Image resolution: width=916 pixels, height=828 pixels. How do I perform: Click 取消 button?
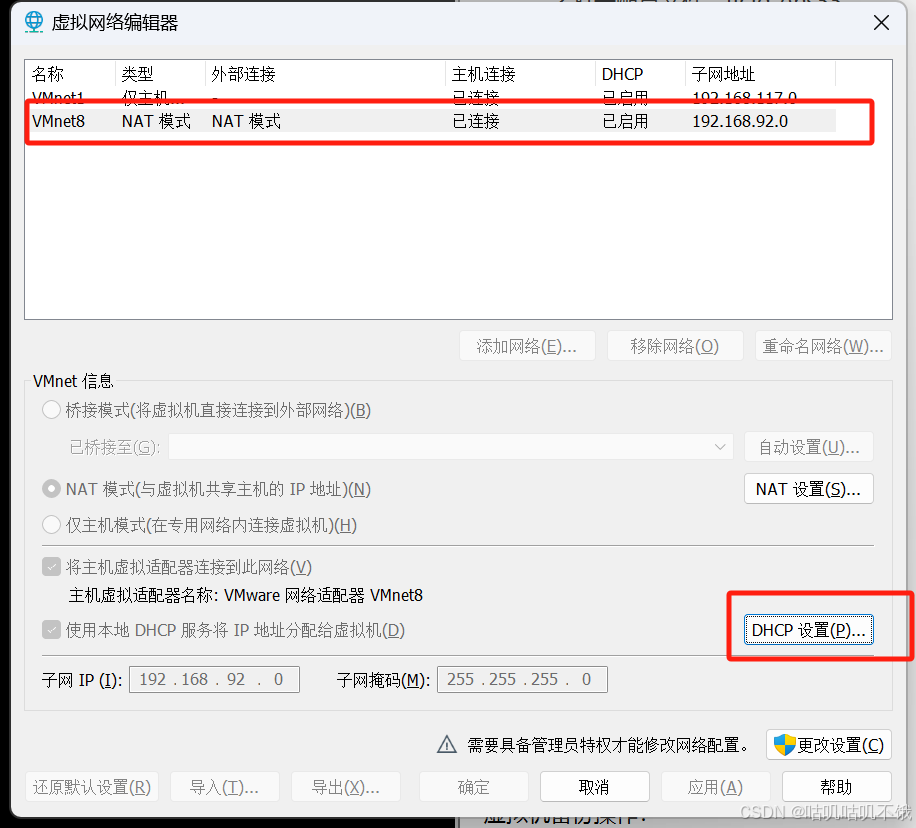pyautogui.click(x=594, y=787)
